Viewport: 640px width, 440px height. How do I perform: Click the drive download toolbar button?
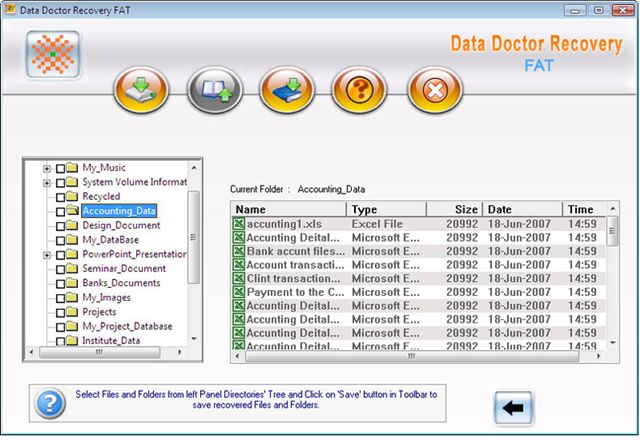click(x=141, y=90)
